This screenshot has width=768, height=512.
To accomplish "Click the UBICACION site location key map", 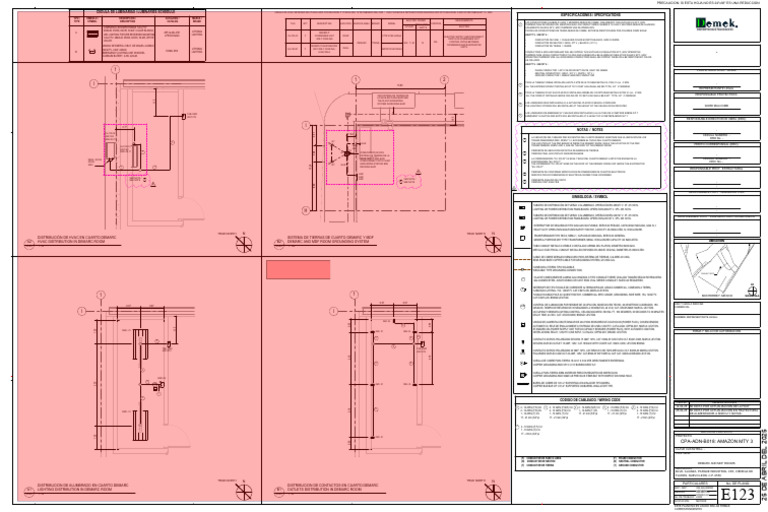I will pyautogui.click(x=717, y=270).
